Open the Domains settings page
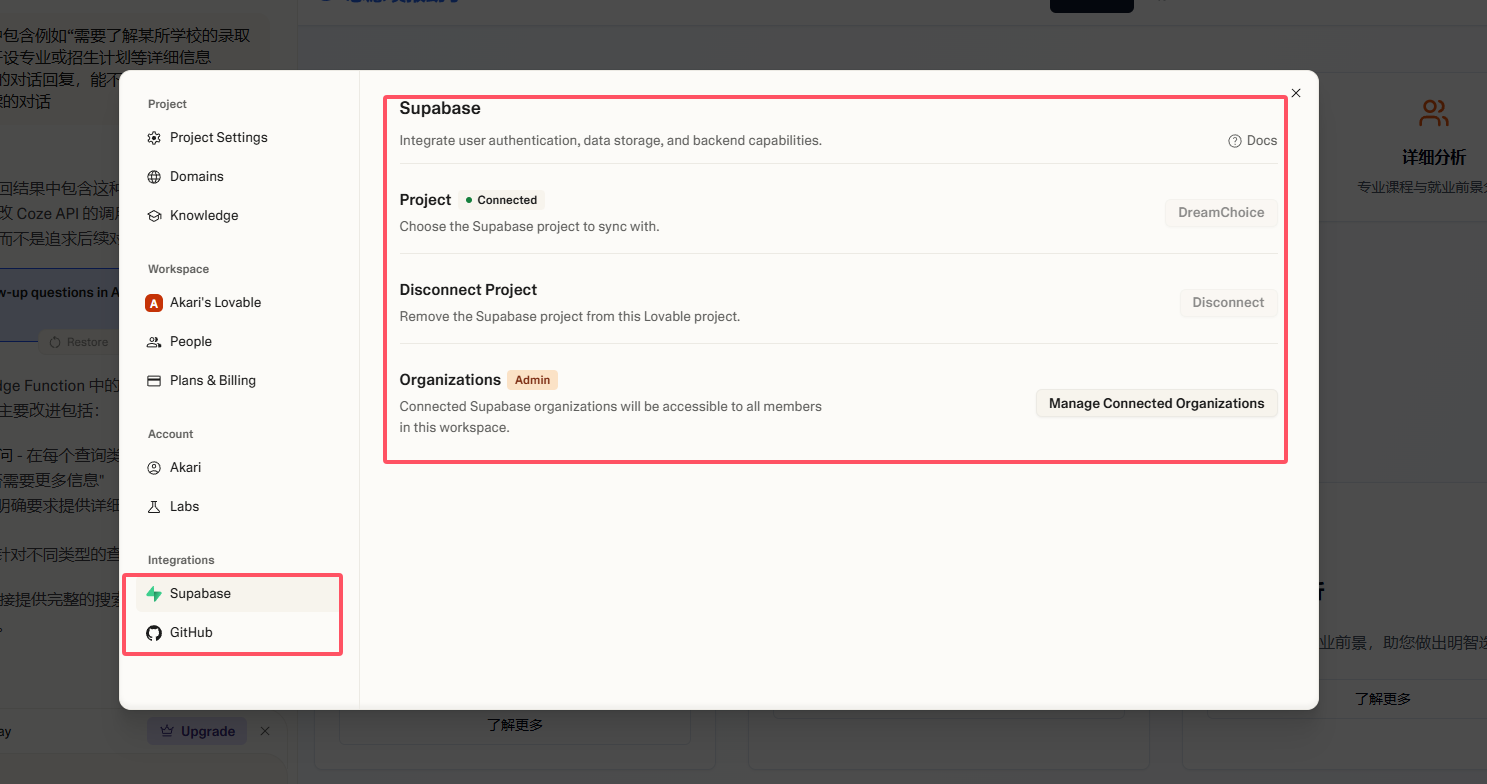Image resolution: width=1487 pixels, height=784 pixels. click(x=238, y=177)
